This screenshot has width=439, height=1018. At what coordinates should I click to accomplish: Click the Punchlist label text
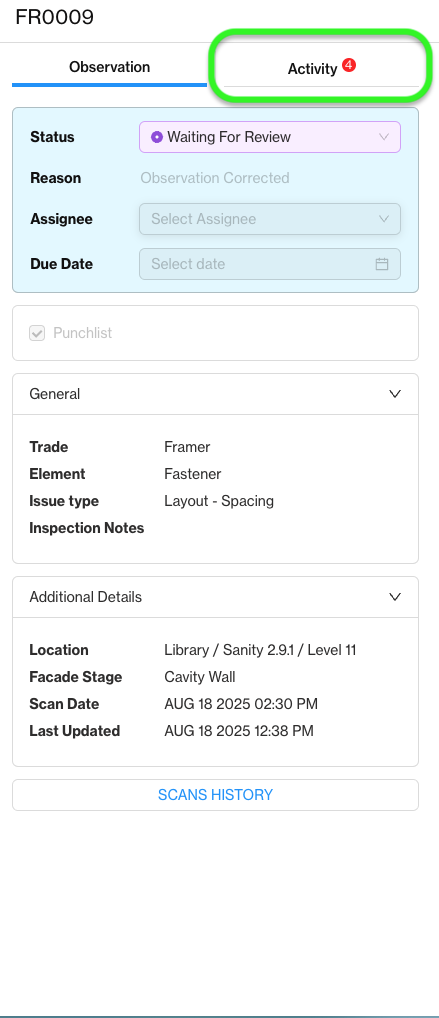click(82, 333)
